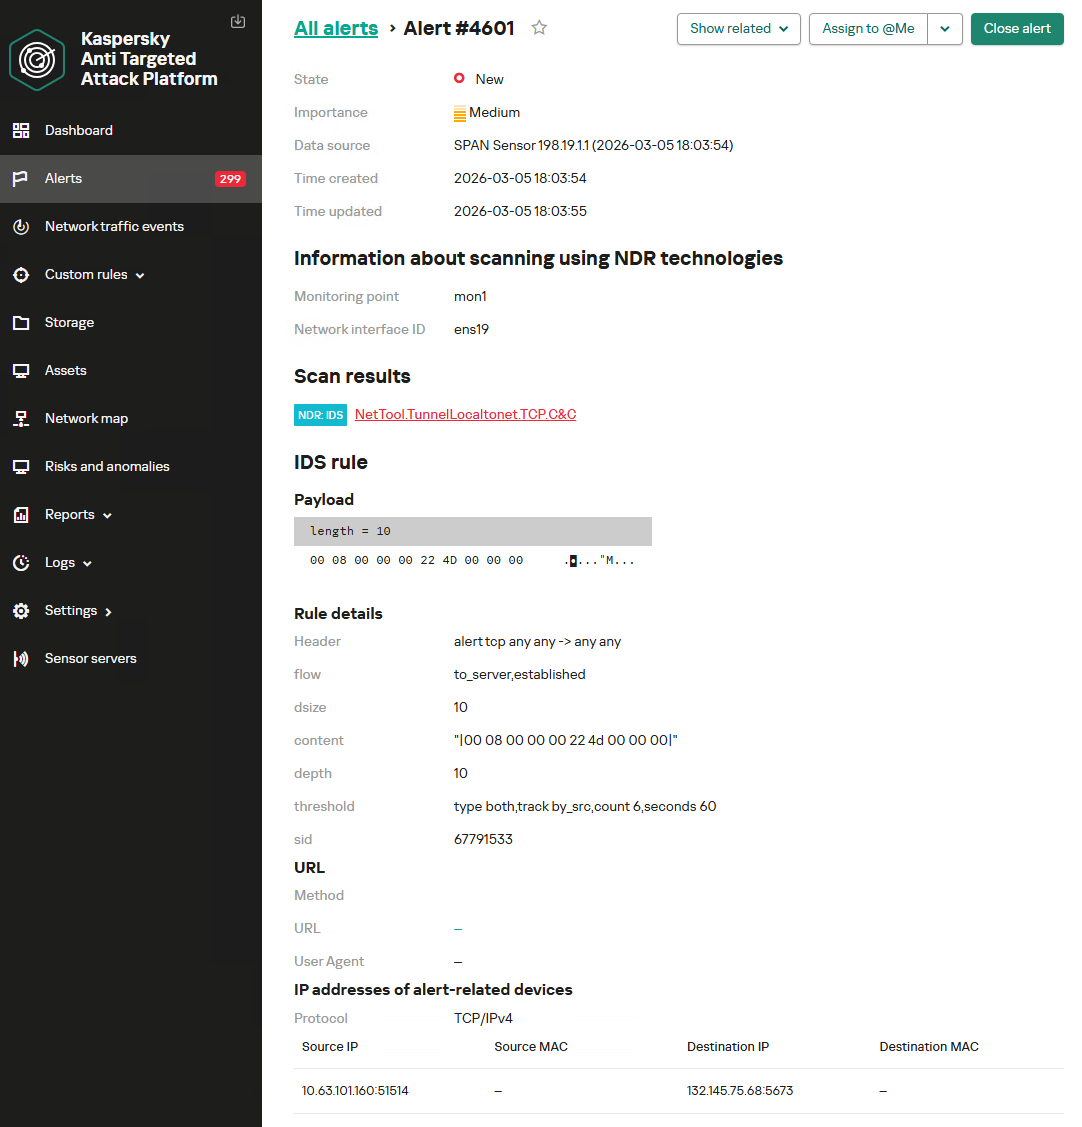Screen dimensions: 1082x1127
Task: Open the Show related dropdown
Action: pos(739,29)
